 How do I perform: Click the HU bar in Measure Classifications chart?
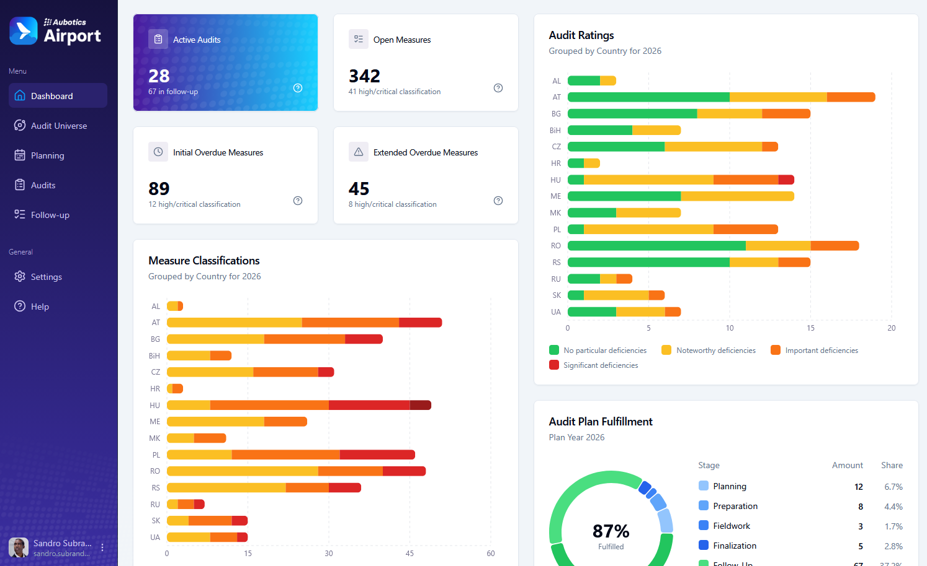(x=299, y=405)
